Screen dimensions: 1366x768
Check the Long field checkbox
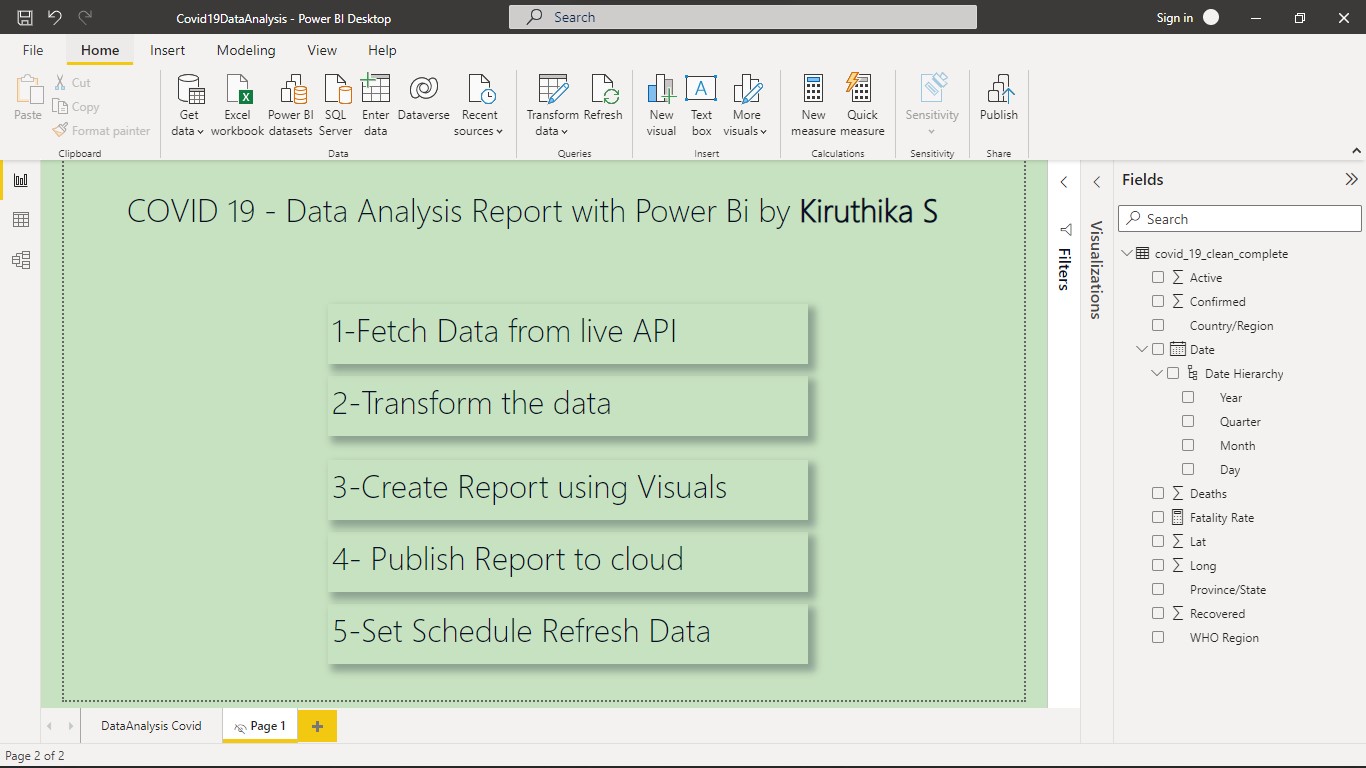pos(1158,565)
